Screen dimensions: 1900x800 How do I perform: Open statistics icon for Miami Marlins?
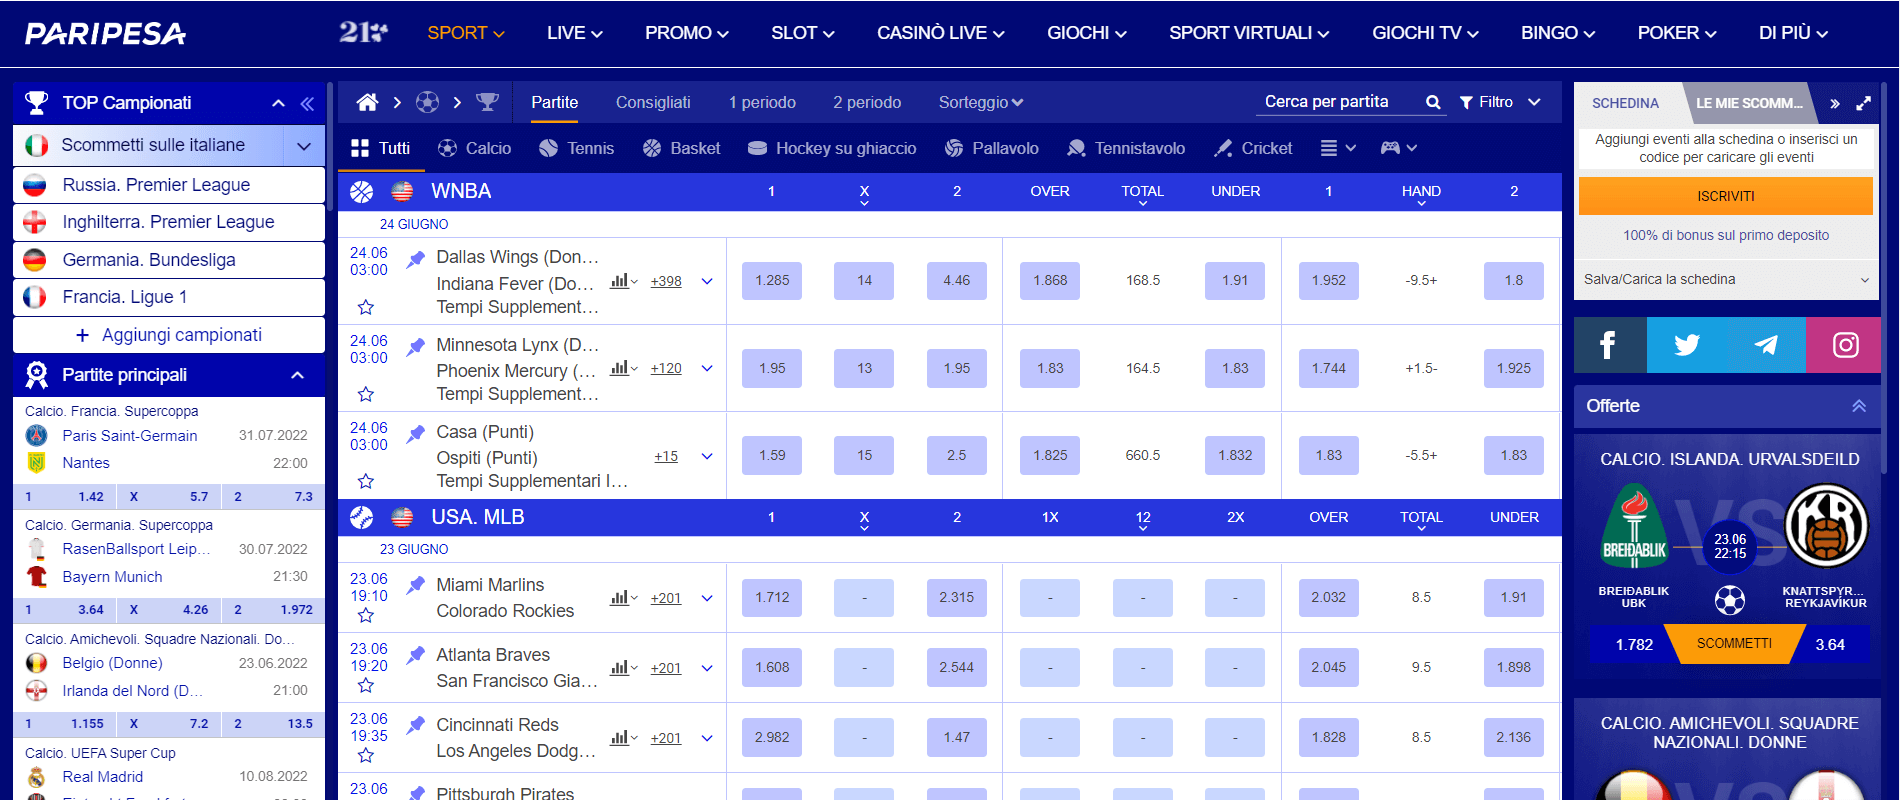pyautogui.click(x=623, y=598)
